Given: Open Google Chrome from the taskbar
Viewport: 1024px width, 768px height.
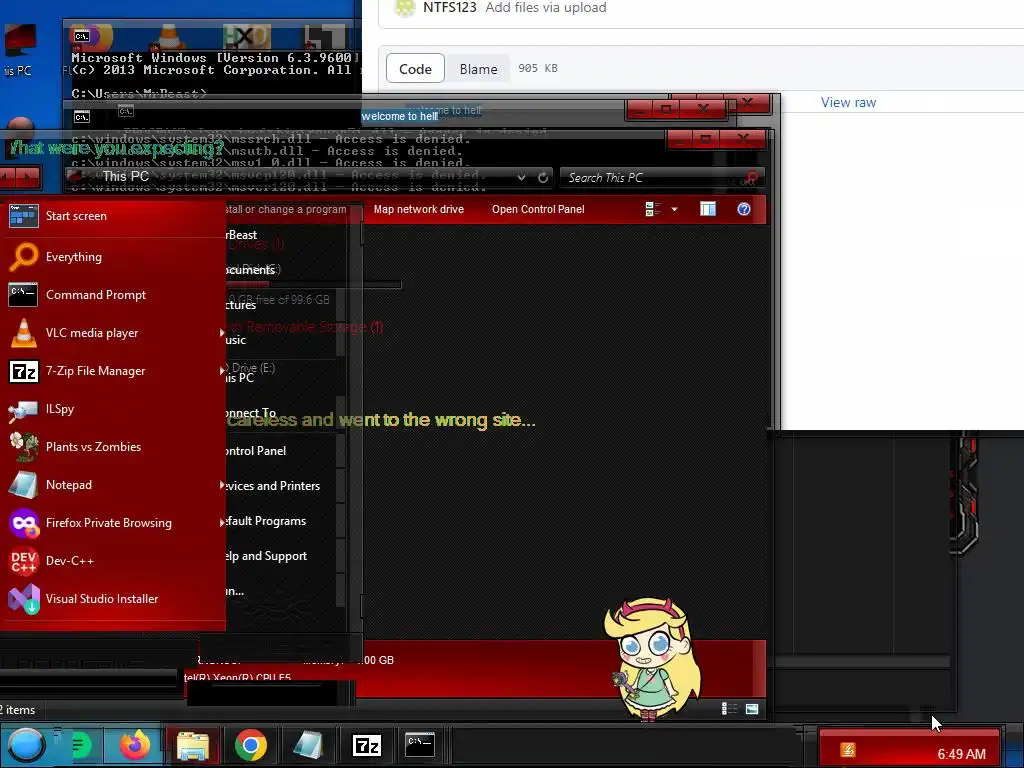Looking at the screenshot, I should [x=251, y=745].
